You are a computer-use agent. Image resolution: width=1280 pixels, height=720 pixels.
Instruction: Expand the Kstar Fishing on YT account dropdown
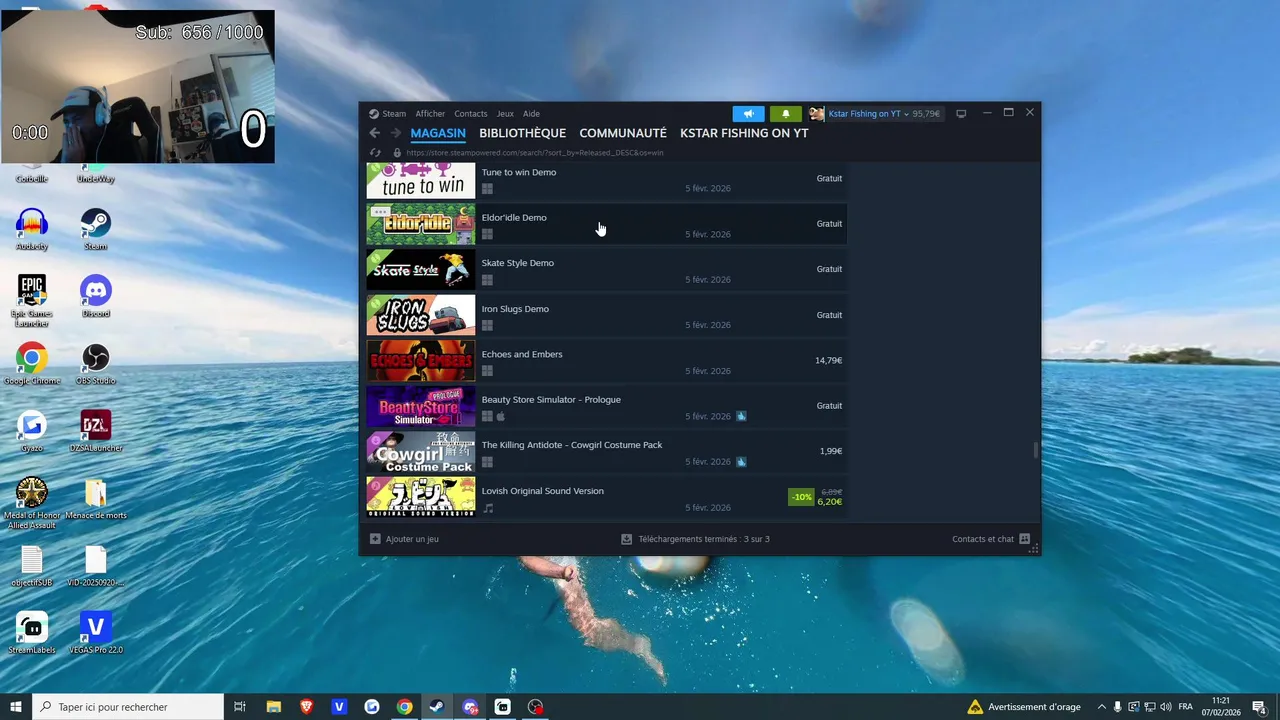tap(906, 114)
